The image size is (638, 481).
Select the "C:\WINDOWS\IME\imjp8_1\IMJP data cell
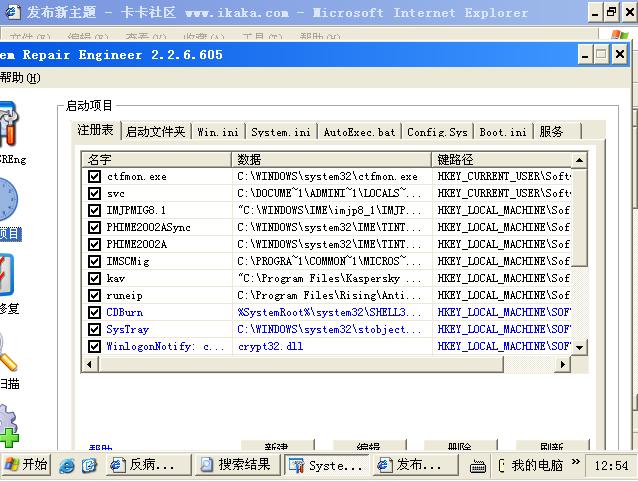pyautogui.click(x=331, y=210)
